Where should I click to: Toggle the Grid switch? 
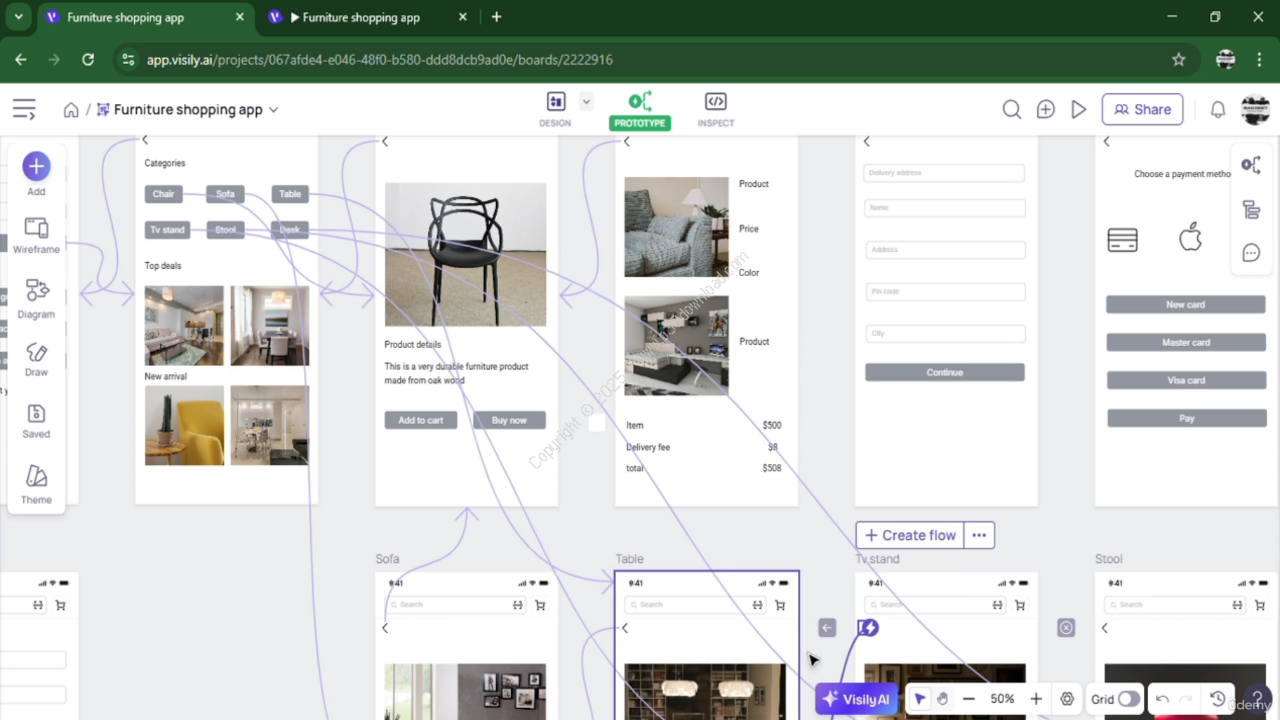pyautogui.click(x=1128, y=700)
